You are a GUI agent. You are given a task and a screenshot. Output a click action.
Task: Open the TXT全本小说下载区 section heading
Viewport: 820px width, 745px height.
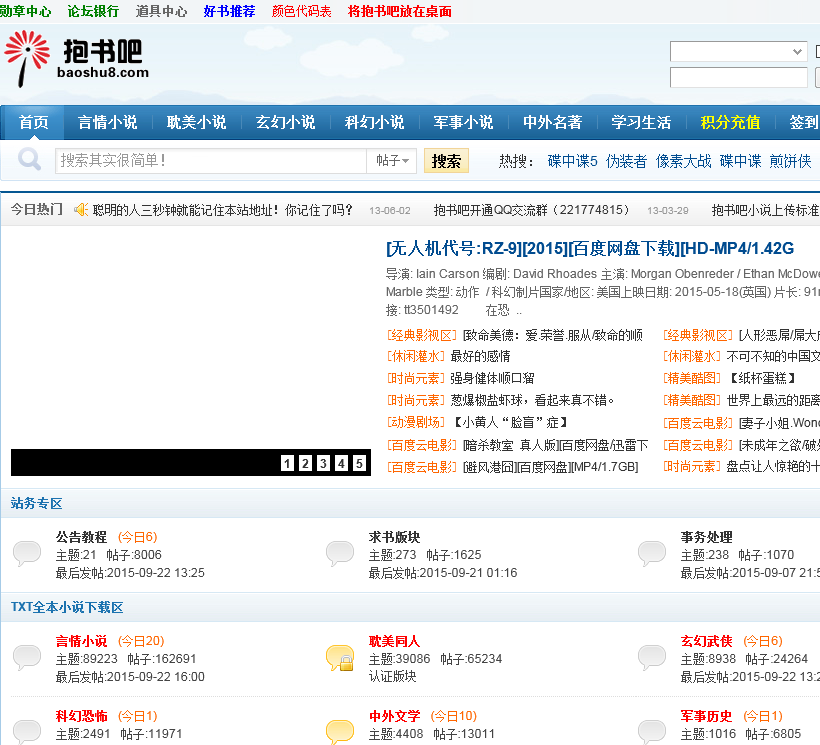pyautogui.click(x=67, y=607)
